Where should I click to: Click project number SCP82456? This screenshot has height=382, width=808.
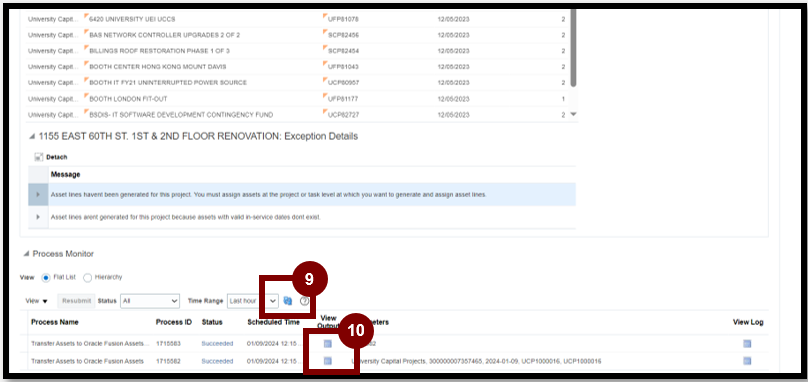[x=343, y=35]
